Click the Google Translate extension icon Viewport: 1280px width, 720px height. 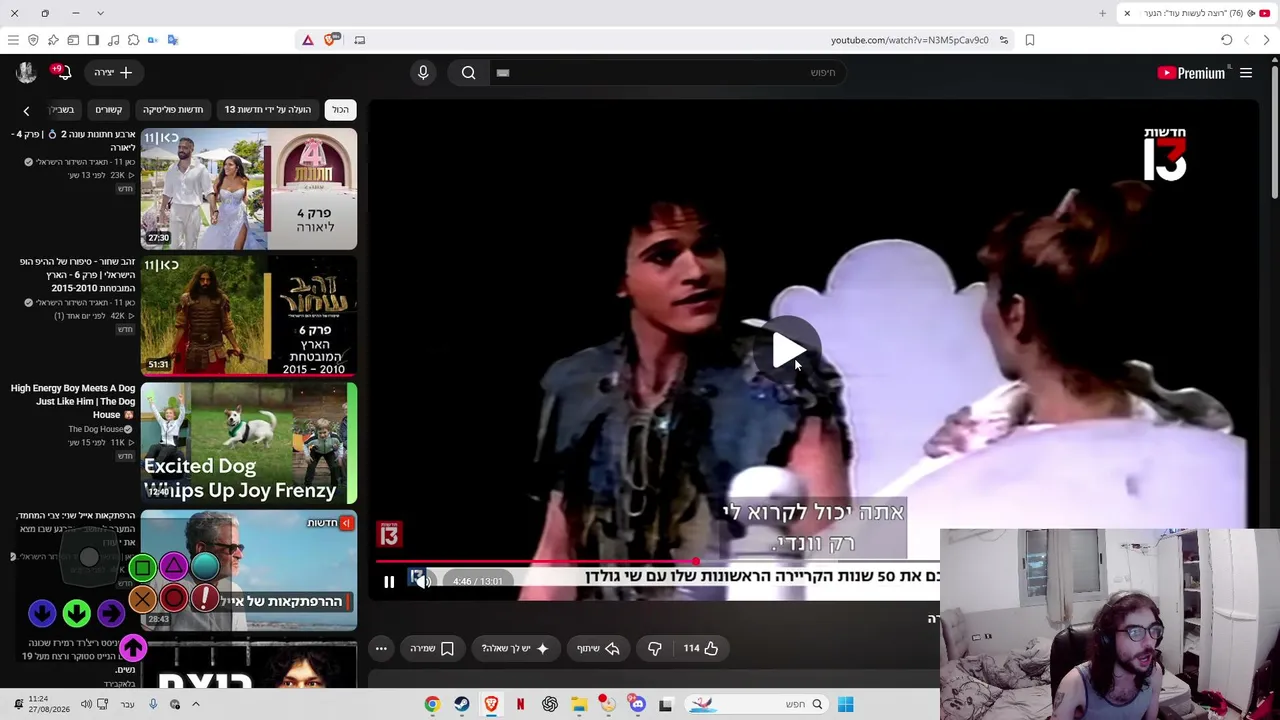click(x=173, y=40)
